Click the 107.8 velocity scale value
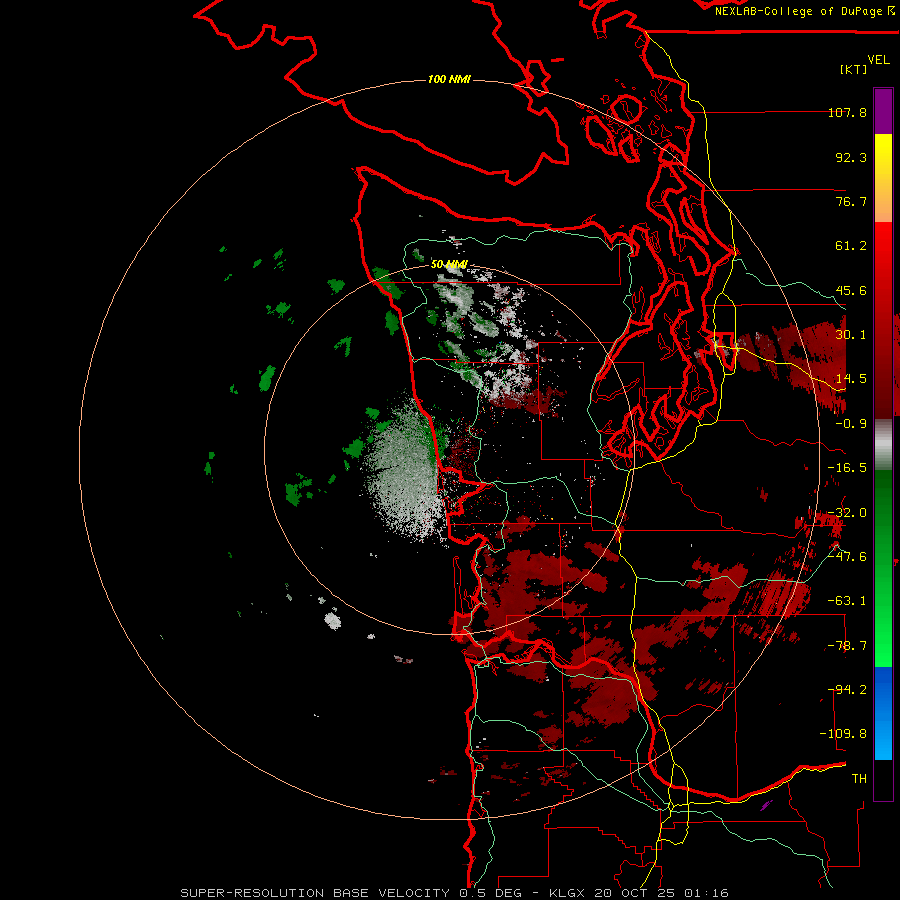The height and width of the screenshot is (900, 900). [847, 112]
